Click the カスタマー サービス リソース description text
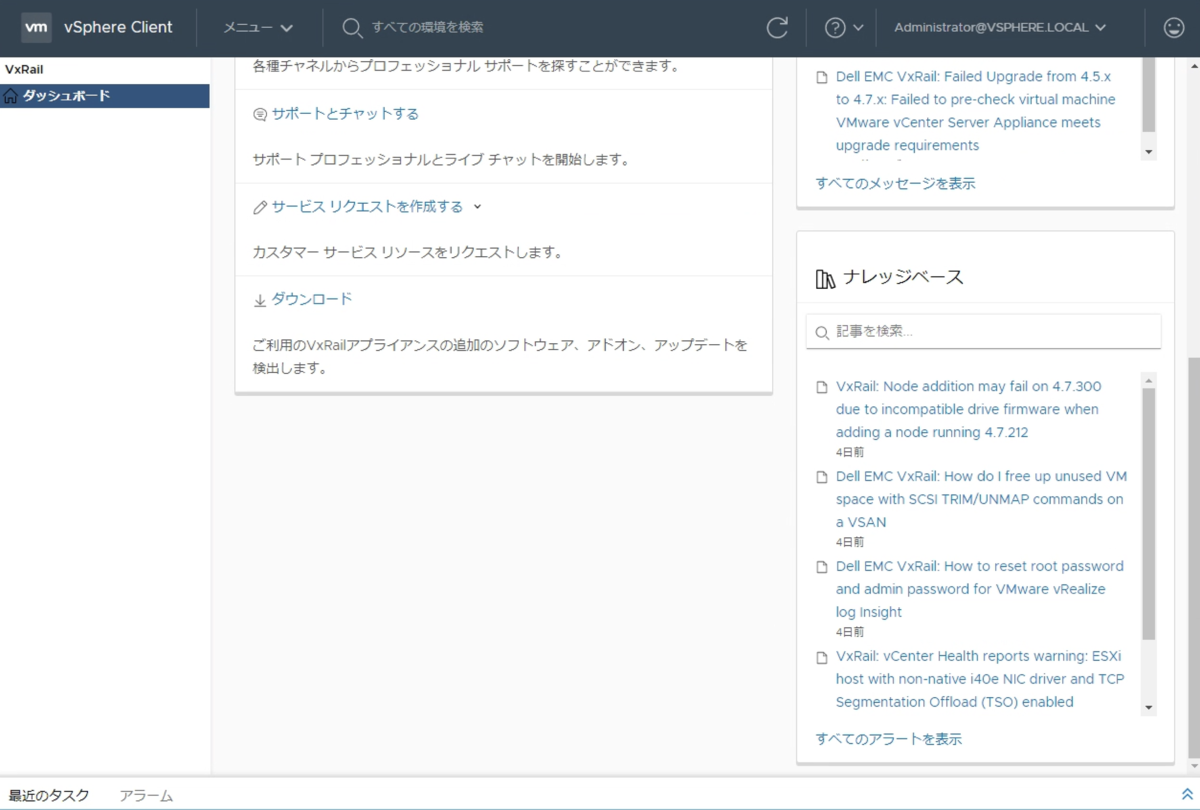This screenshot has width=1200, height=810. (x=407, y=253)
